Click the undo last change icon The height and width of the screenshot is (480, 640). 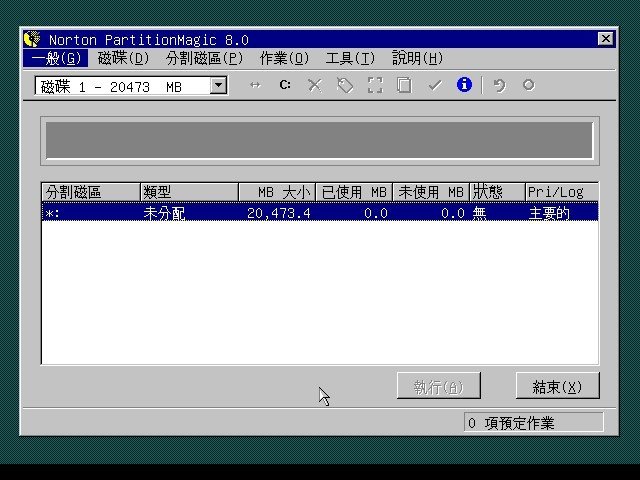[x=499, y=85]
